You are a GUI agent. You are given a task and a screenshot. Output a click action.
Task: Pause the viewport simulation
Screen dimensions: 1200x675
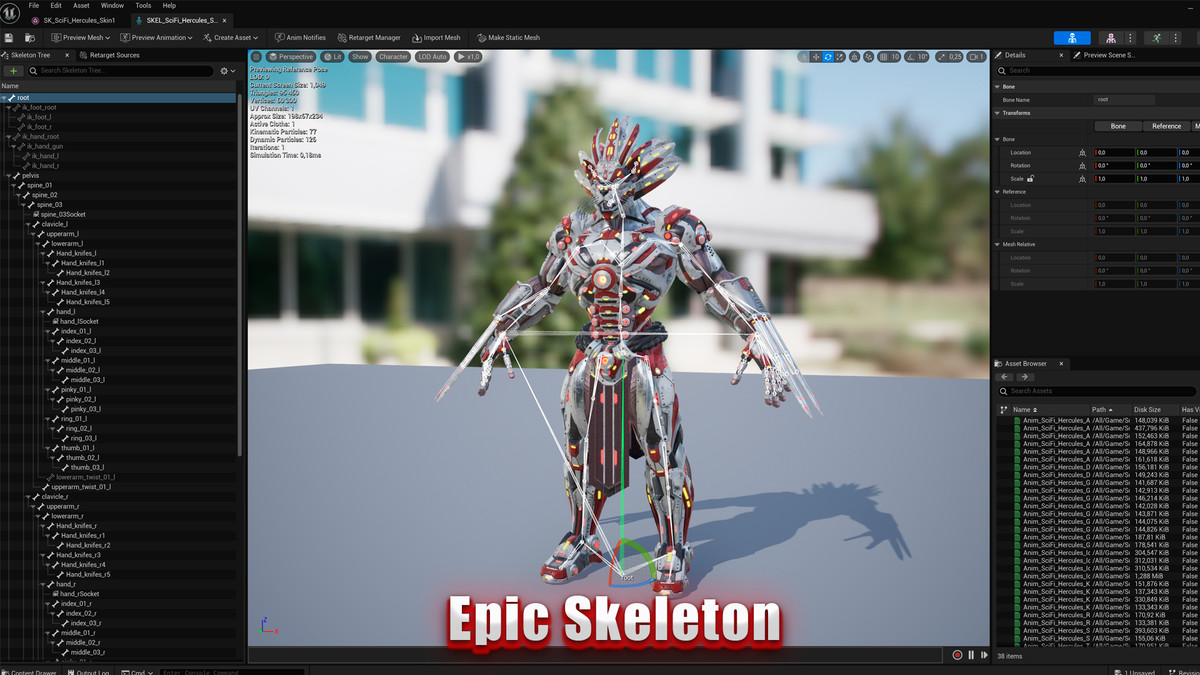click(x=971, y=655)
